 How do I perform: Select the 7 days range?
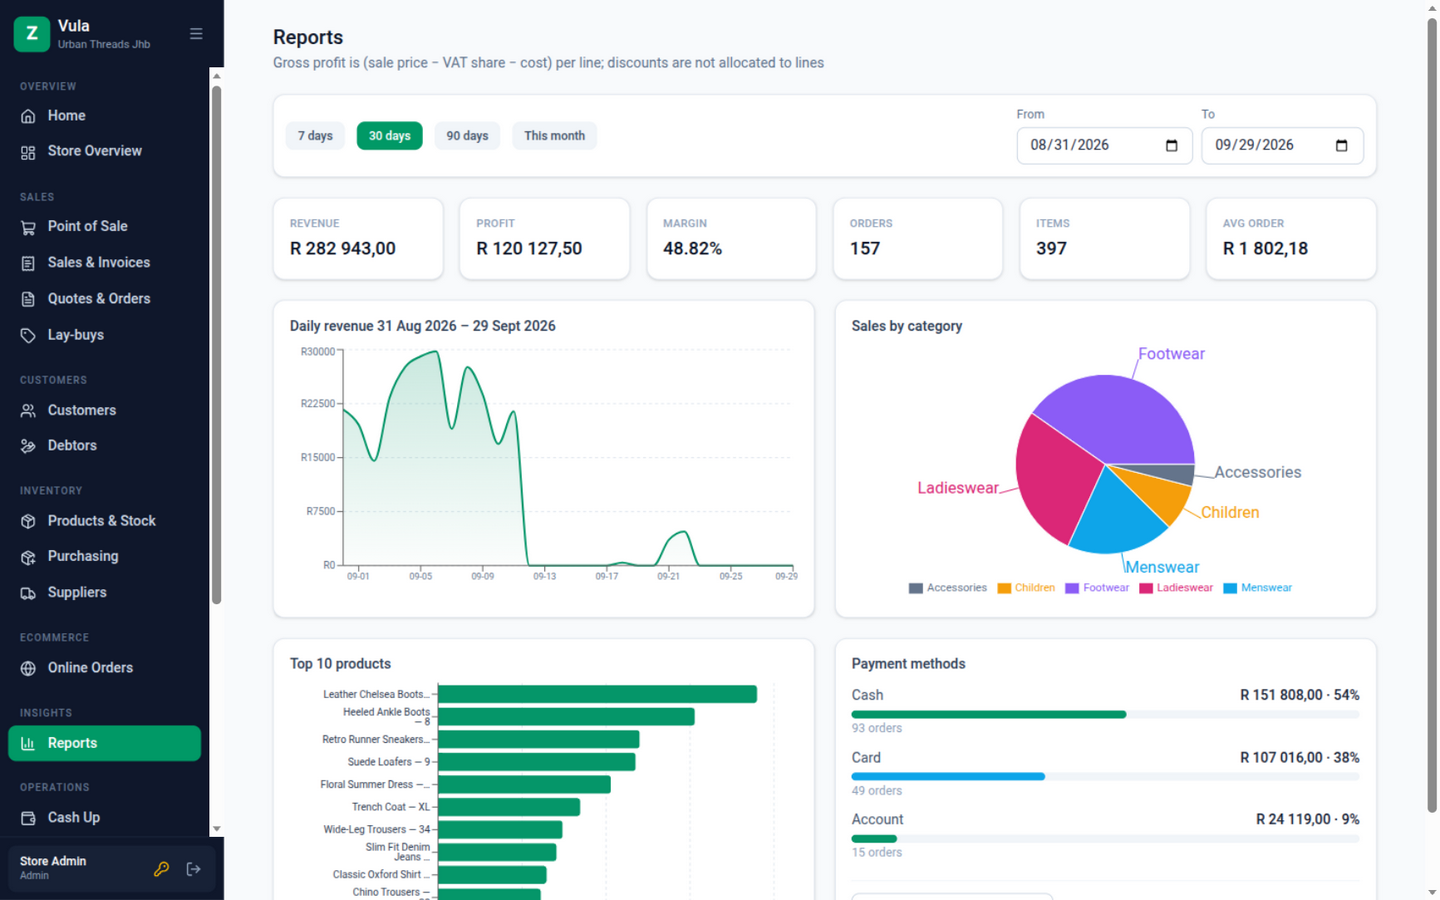[315, 136]
